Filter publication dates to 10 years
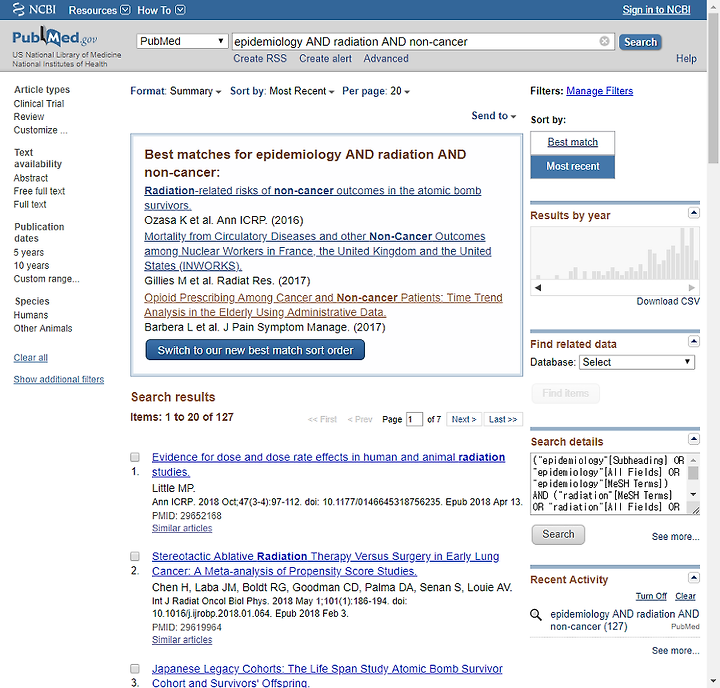Viewport: 720px width, 688px height. [x=31, y=265]
